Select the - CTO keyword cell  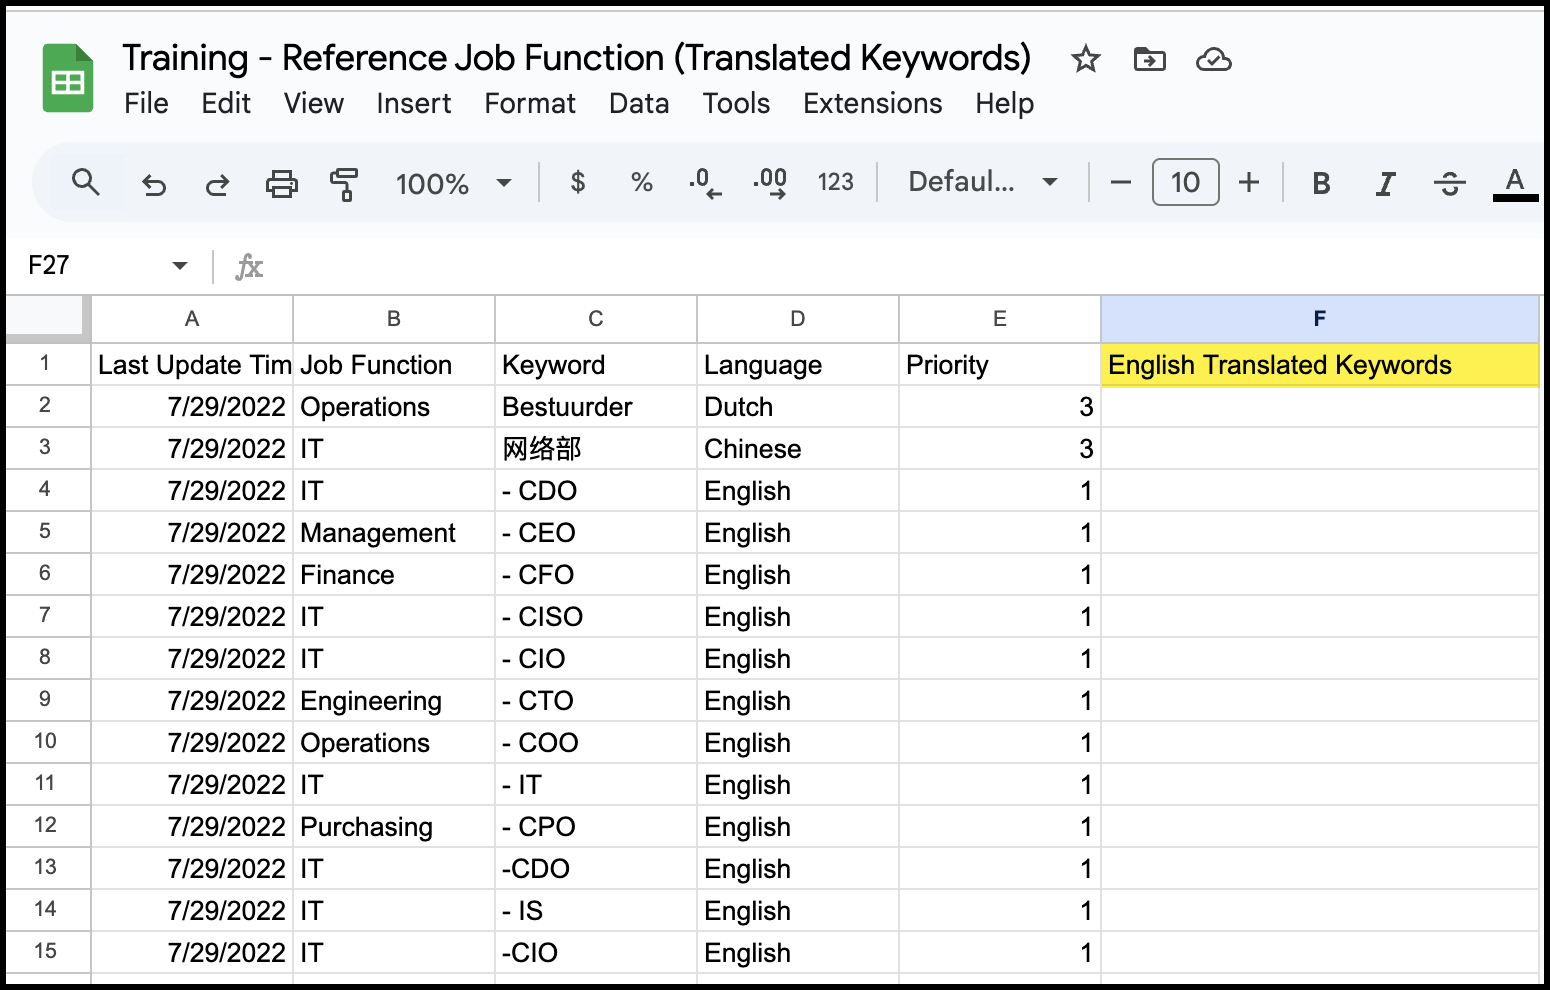(x=596, y=701)
